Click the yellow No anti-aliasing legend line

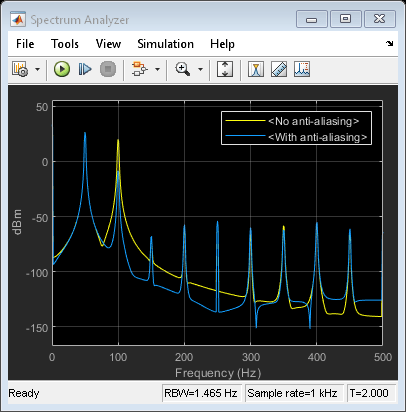(245, 121)
